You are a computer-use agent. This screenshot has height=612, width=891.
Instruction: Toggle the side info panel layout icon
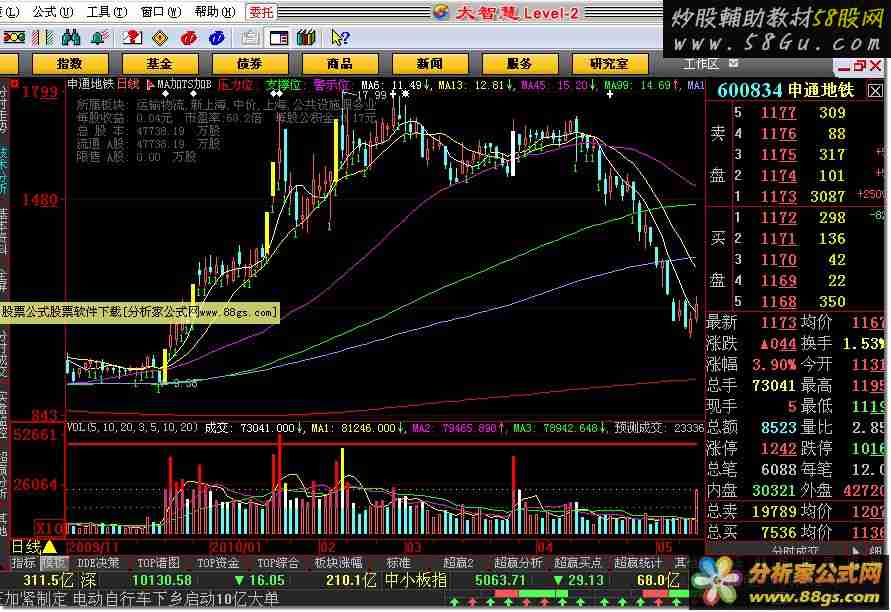click(278, 38)
